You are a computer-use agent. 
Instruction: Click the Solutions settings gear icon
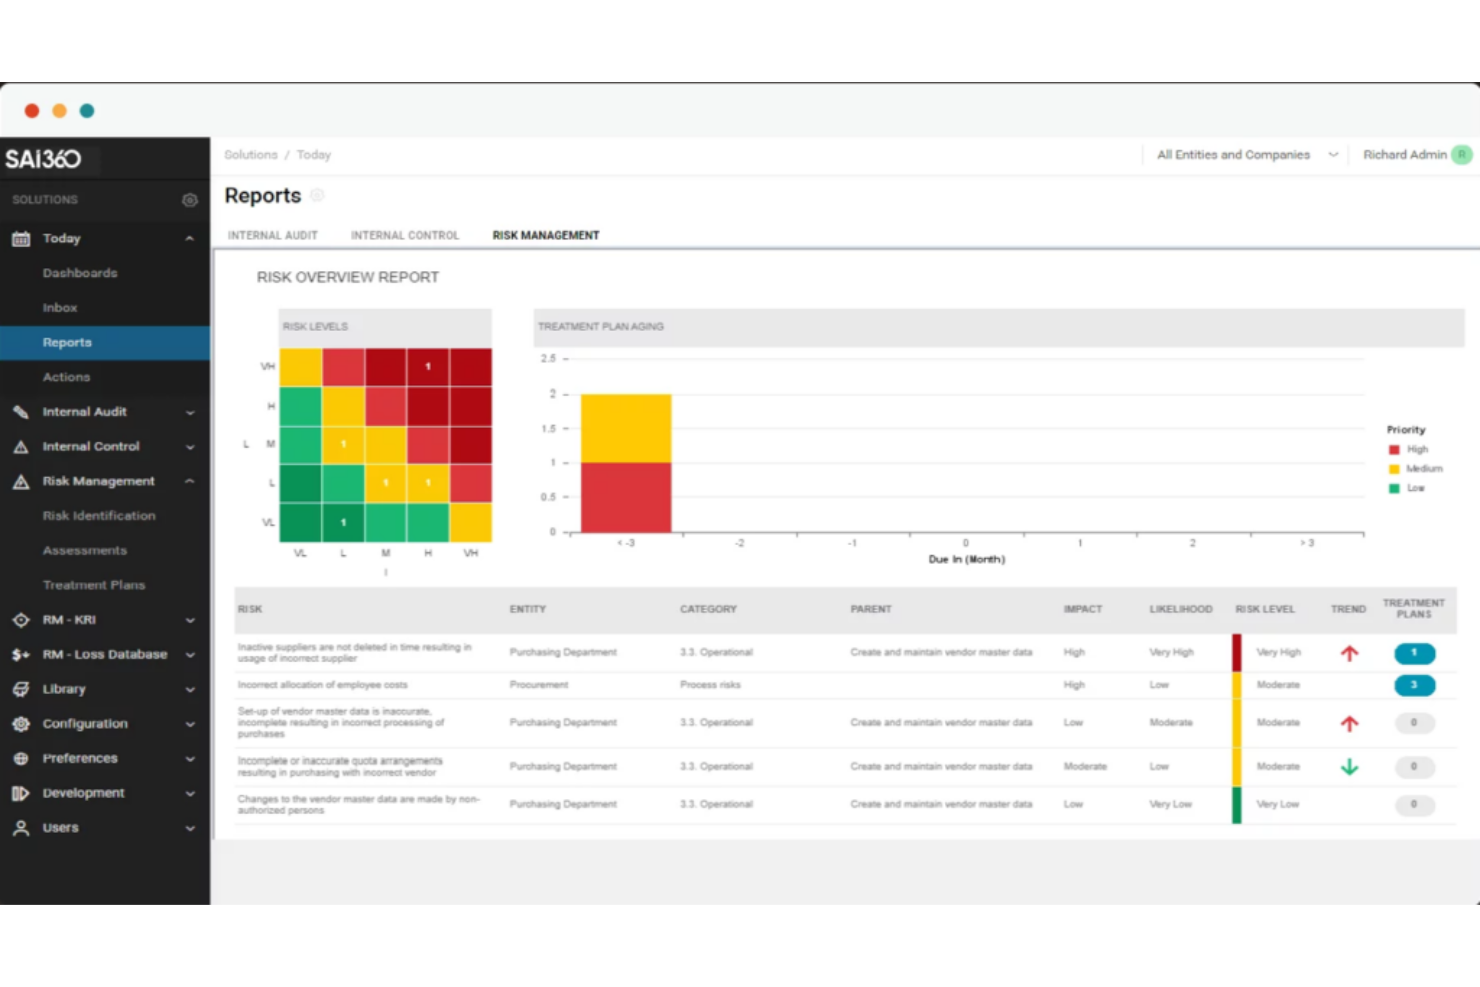(189, 199)
